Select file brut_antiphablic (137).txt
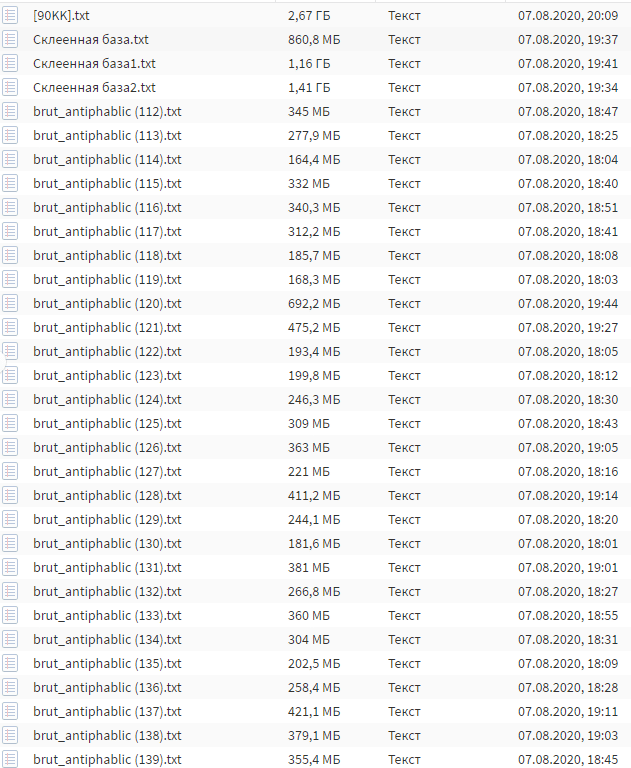 coord(107,711)
